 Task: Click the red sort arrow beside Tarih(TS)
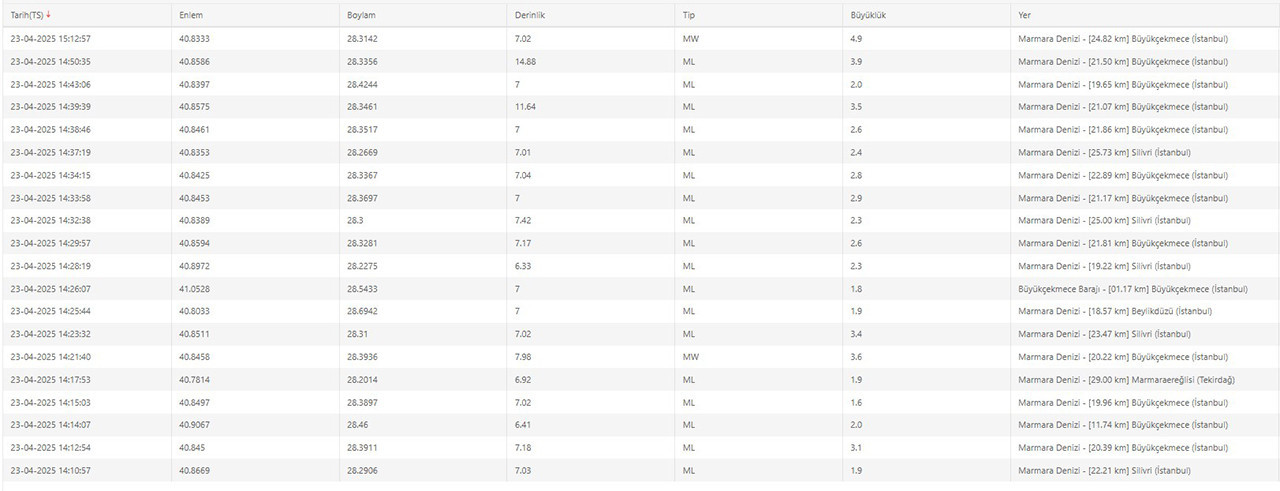coord(48,15)
